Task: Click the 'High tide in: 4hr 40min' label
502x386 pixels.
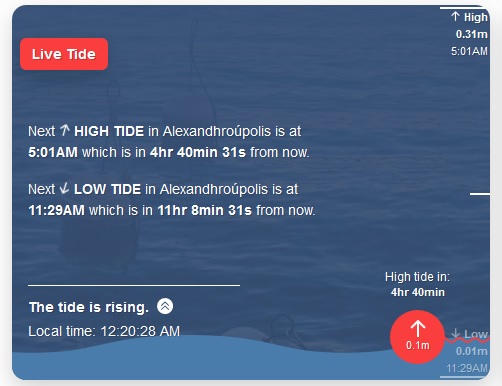Action: point(417,284)
